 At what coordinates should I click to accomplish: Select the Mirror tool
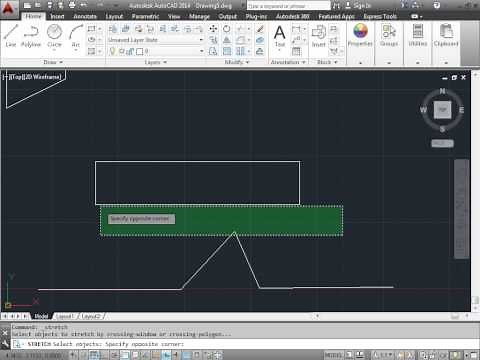click(227, 40)
